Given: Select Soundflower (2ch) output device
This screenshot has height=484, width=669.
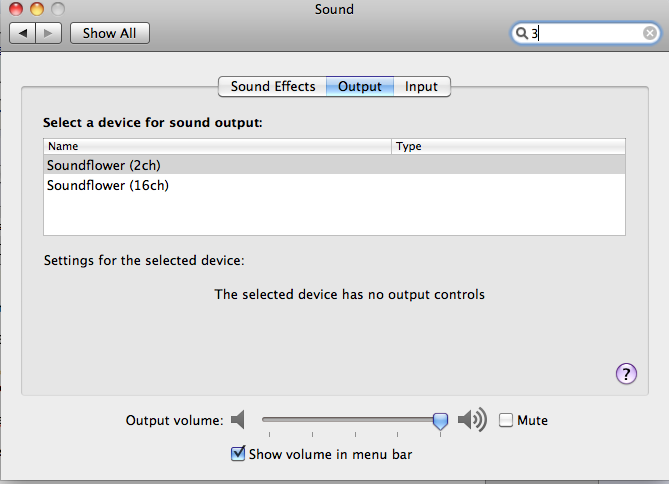Looking at the screenshot, I should click(103, 165).
